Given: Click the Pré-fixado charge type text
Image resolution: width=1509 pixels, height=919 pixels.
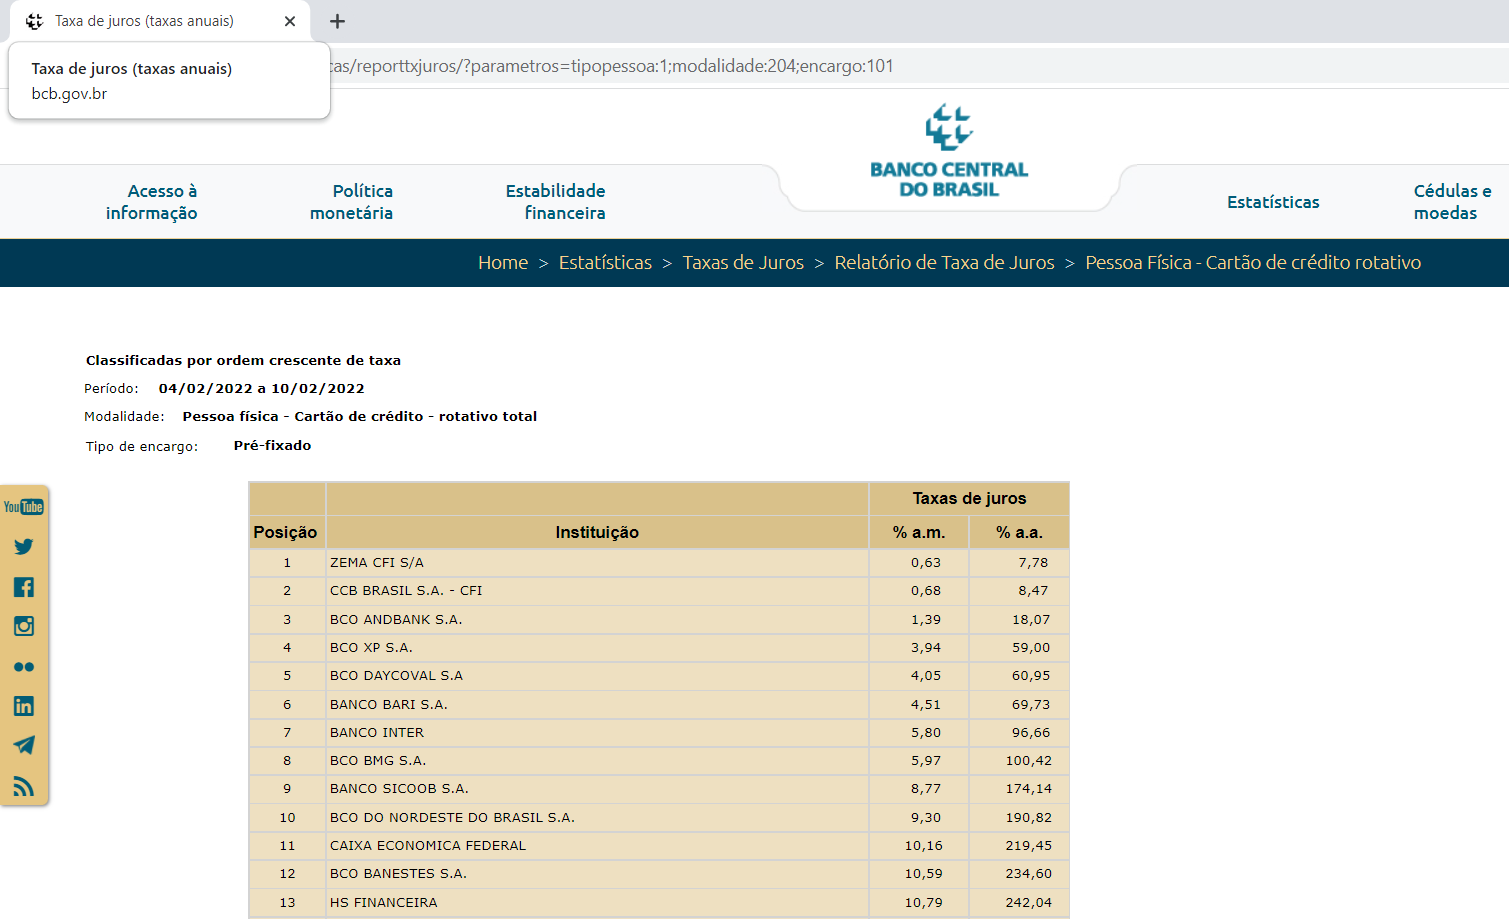Looking at the screenshot, I should coord(272,446).
